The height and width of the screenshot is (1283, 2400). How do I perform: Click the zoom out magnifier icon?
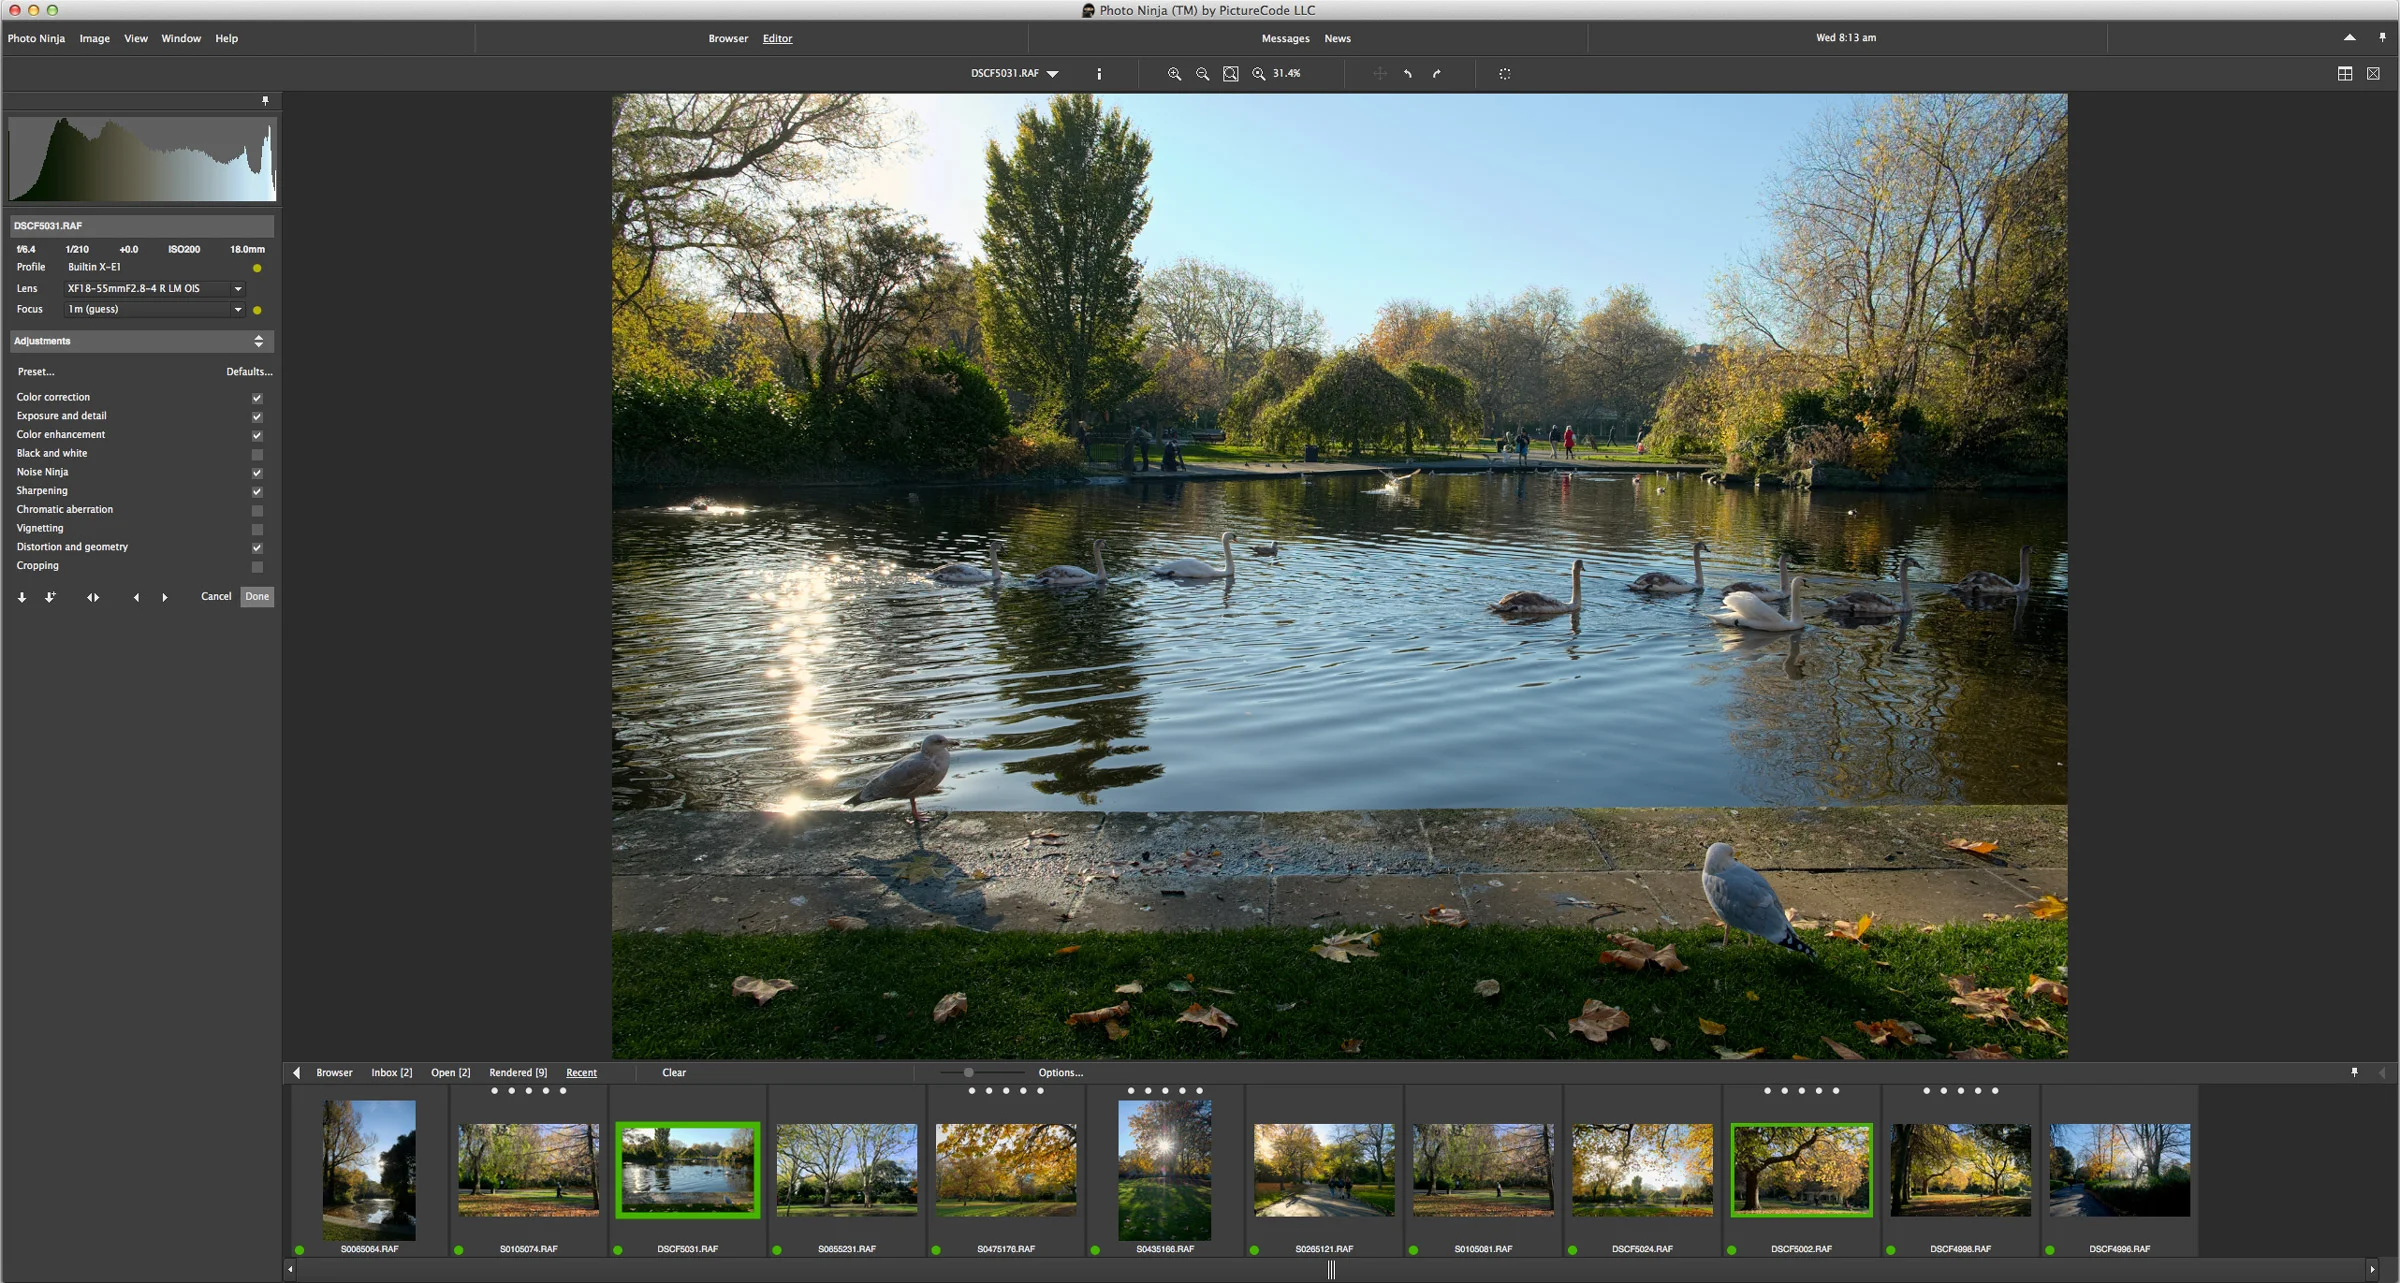click(x=1202, y=74)
